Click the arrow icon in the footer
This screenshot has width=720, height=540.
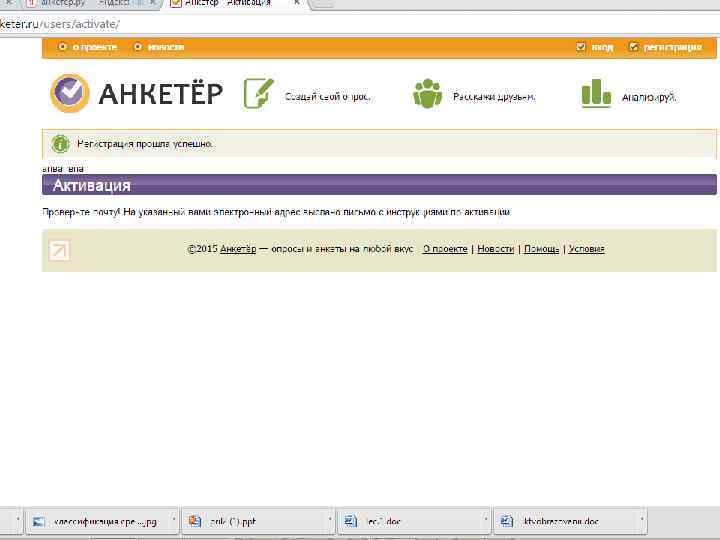pos(59,250)
